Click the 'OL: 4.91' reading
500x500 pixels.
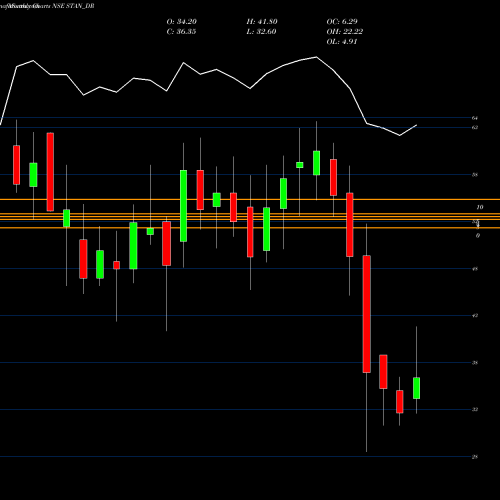(x=342, y=42)
